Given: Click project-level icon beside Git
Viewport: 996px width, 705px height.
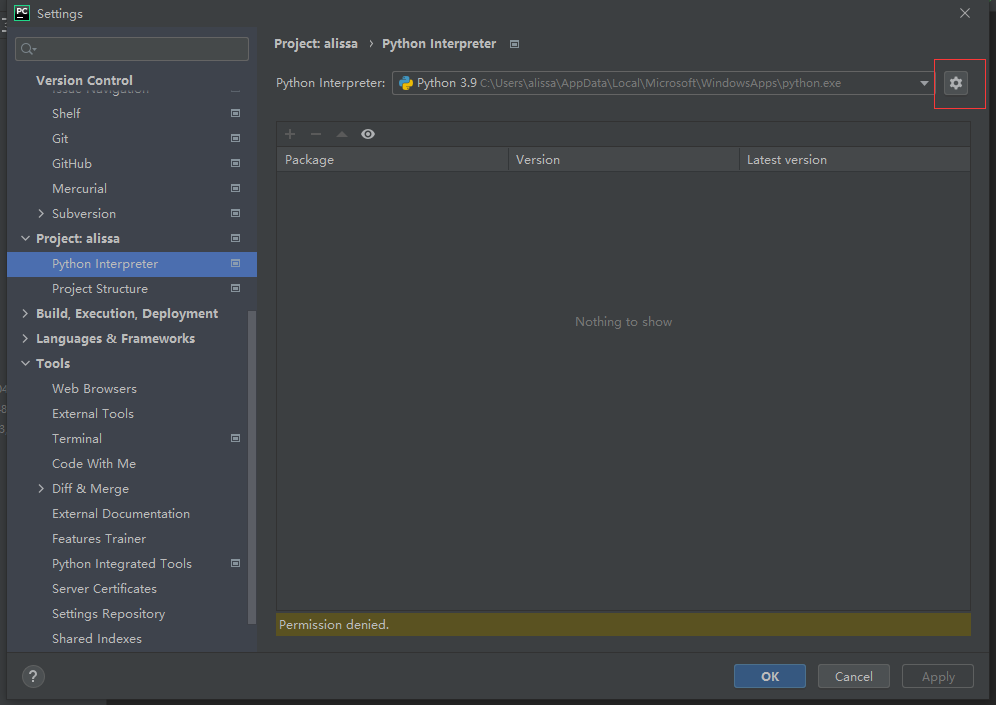Looking at the screenshot, I should [x=236, y=138].
